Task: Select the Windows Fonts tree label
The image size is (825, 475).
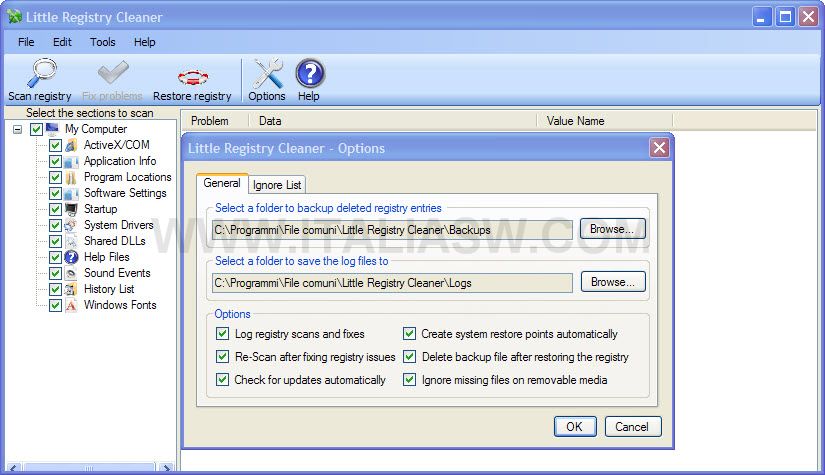Action: (x=120, y=305)
